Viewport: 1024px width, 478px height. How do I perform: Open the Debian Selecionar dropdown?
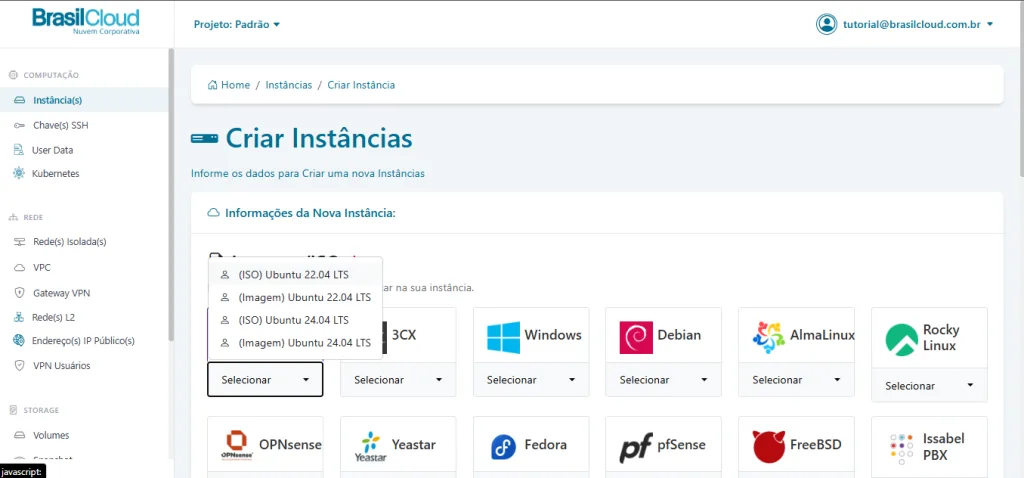pos(664,379)
